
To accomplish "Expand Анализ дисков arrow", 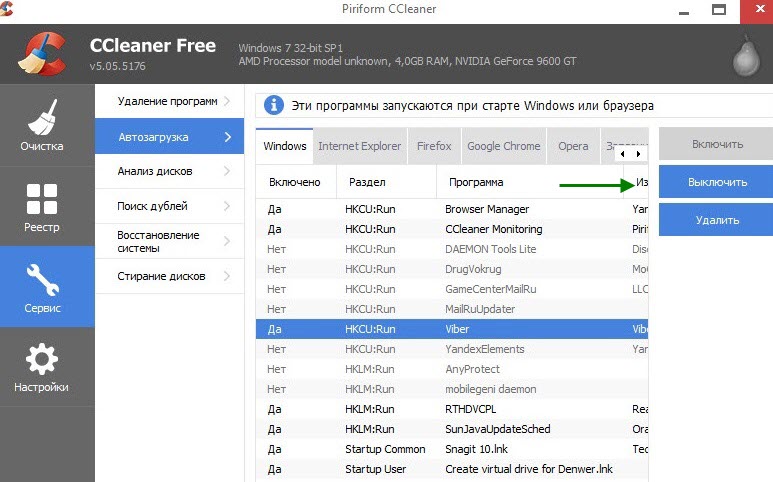I will point(228,172).
